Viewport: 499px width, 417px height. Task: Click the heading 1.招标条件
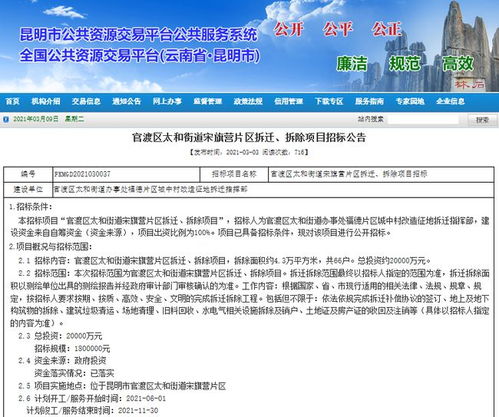tap(31, 207)
